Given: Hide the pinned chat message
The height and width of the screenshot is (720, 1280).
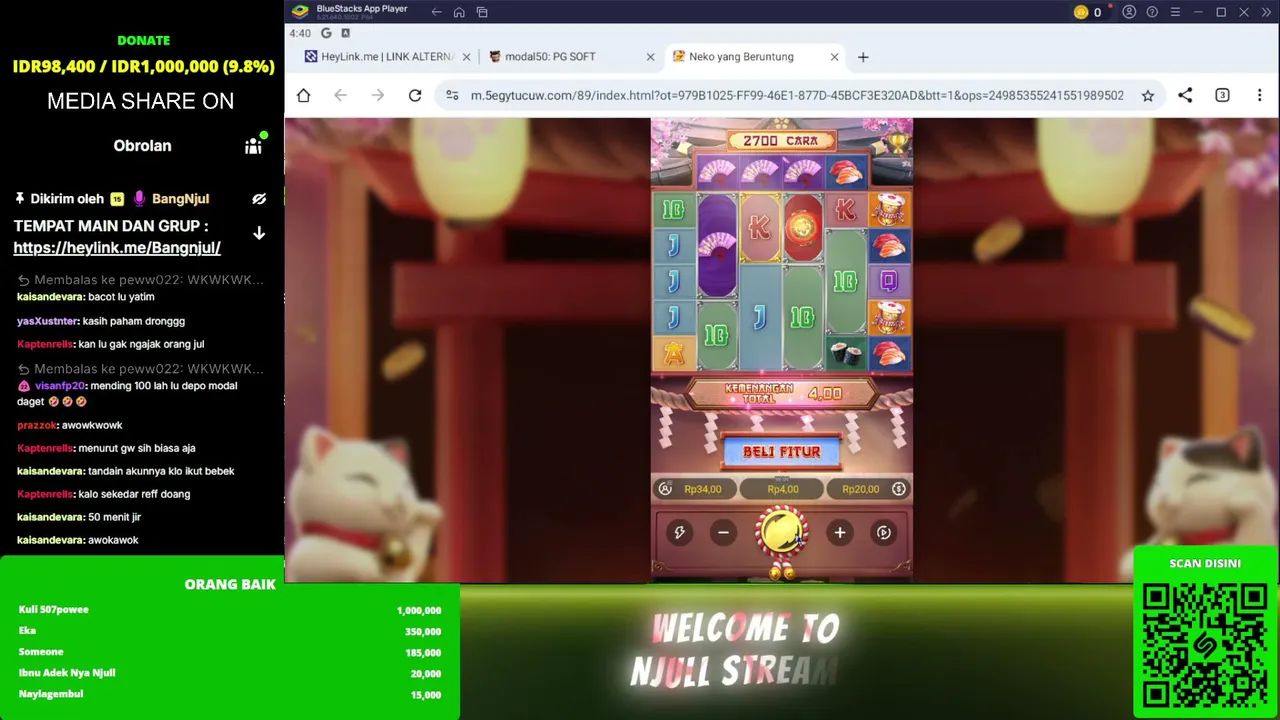Looking at the screenshot, I should pyautogui.click(x=259, y=199).
